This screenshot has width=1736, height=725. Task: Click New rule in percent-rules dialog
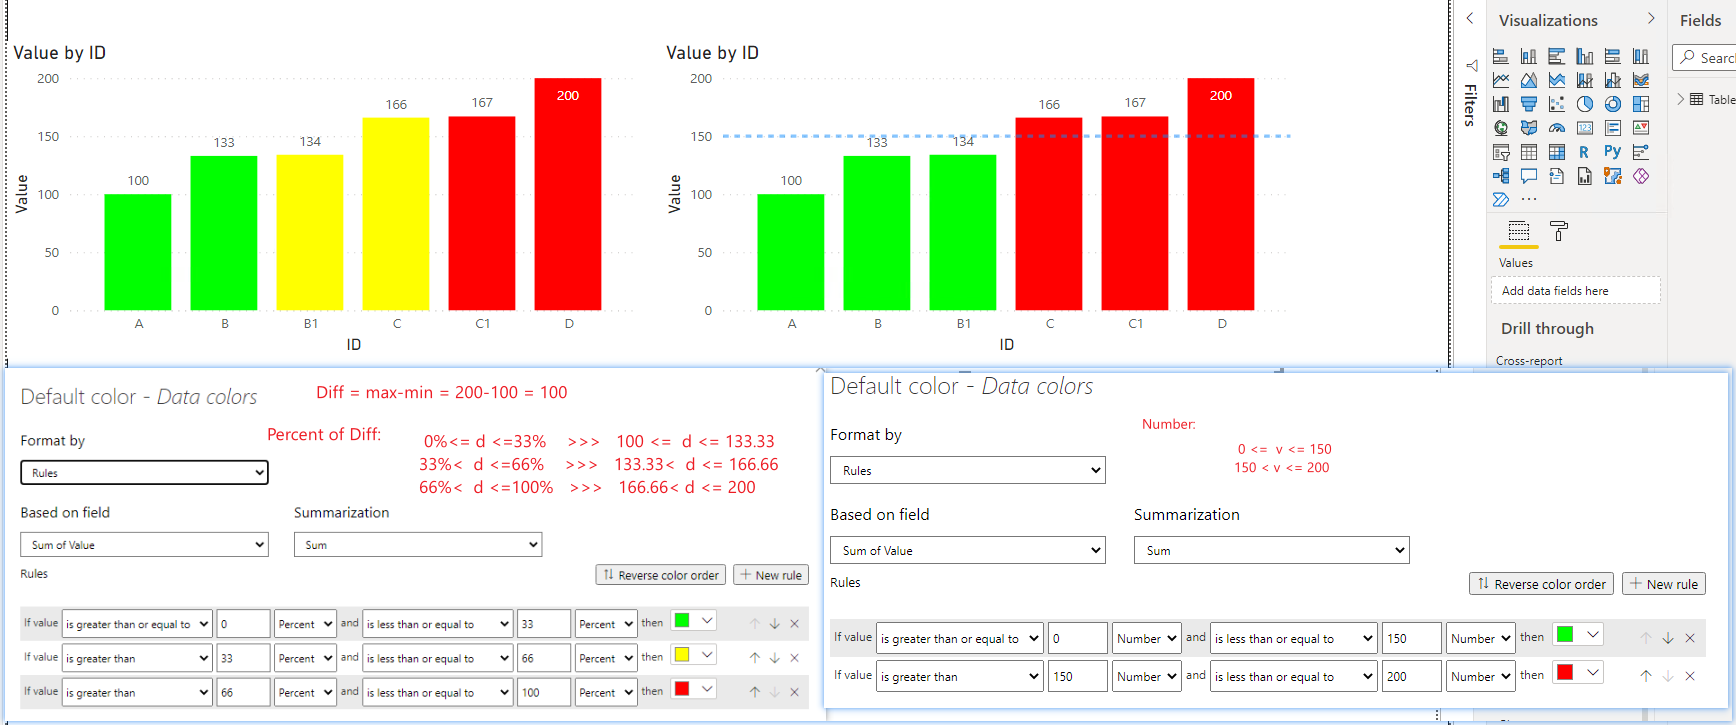[771, 575]
